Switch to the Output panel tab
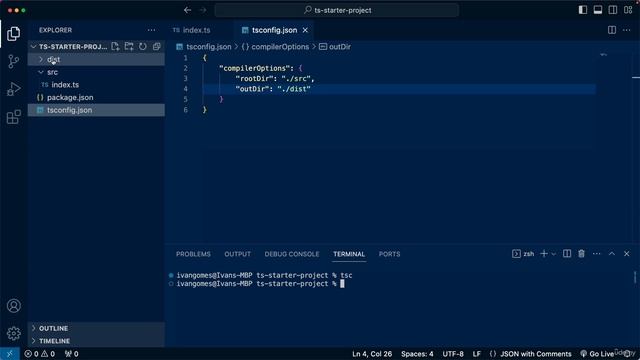The height and width of the screenshot is (360, 640). (237, 254)
